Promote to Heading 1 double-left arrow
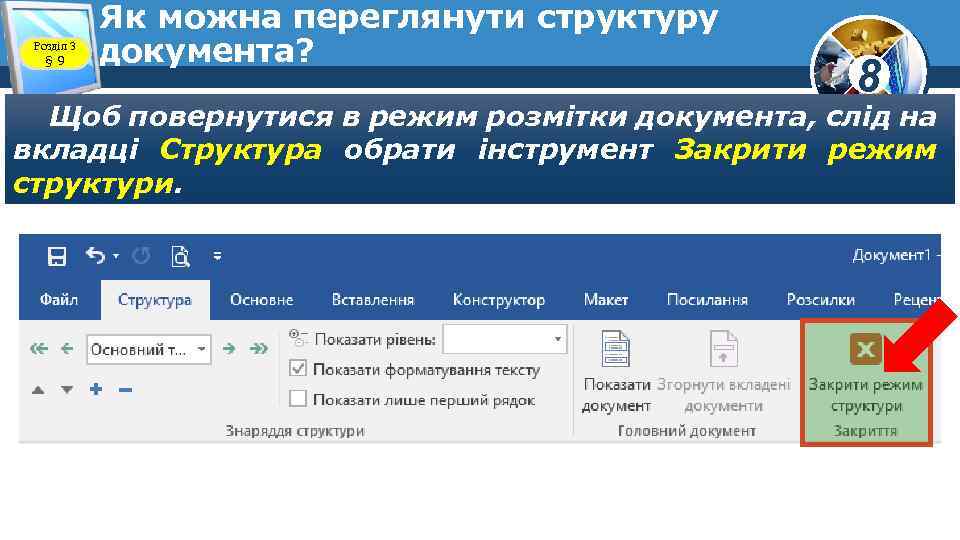This screenshot has width=960, height=540. tap(39, 349)
